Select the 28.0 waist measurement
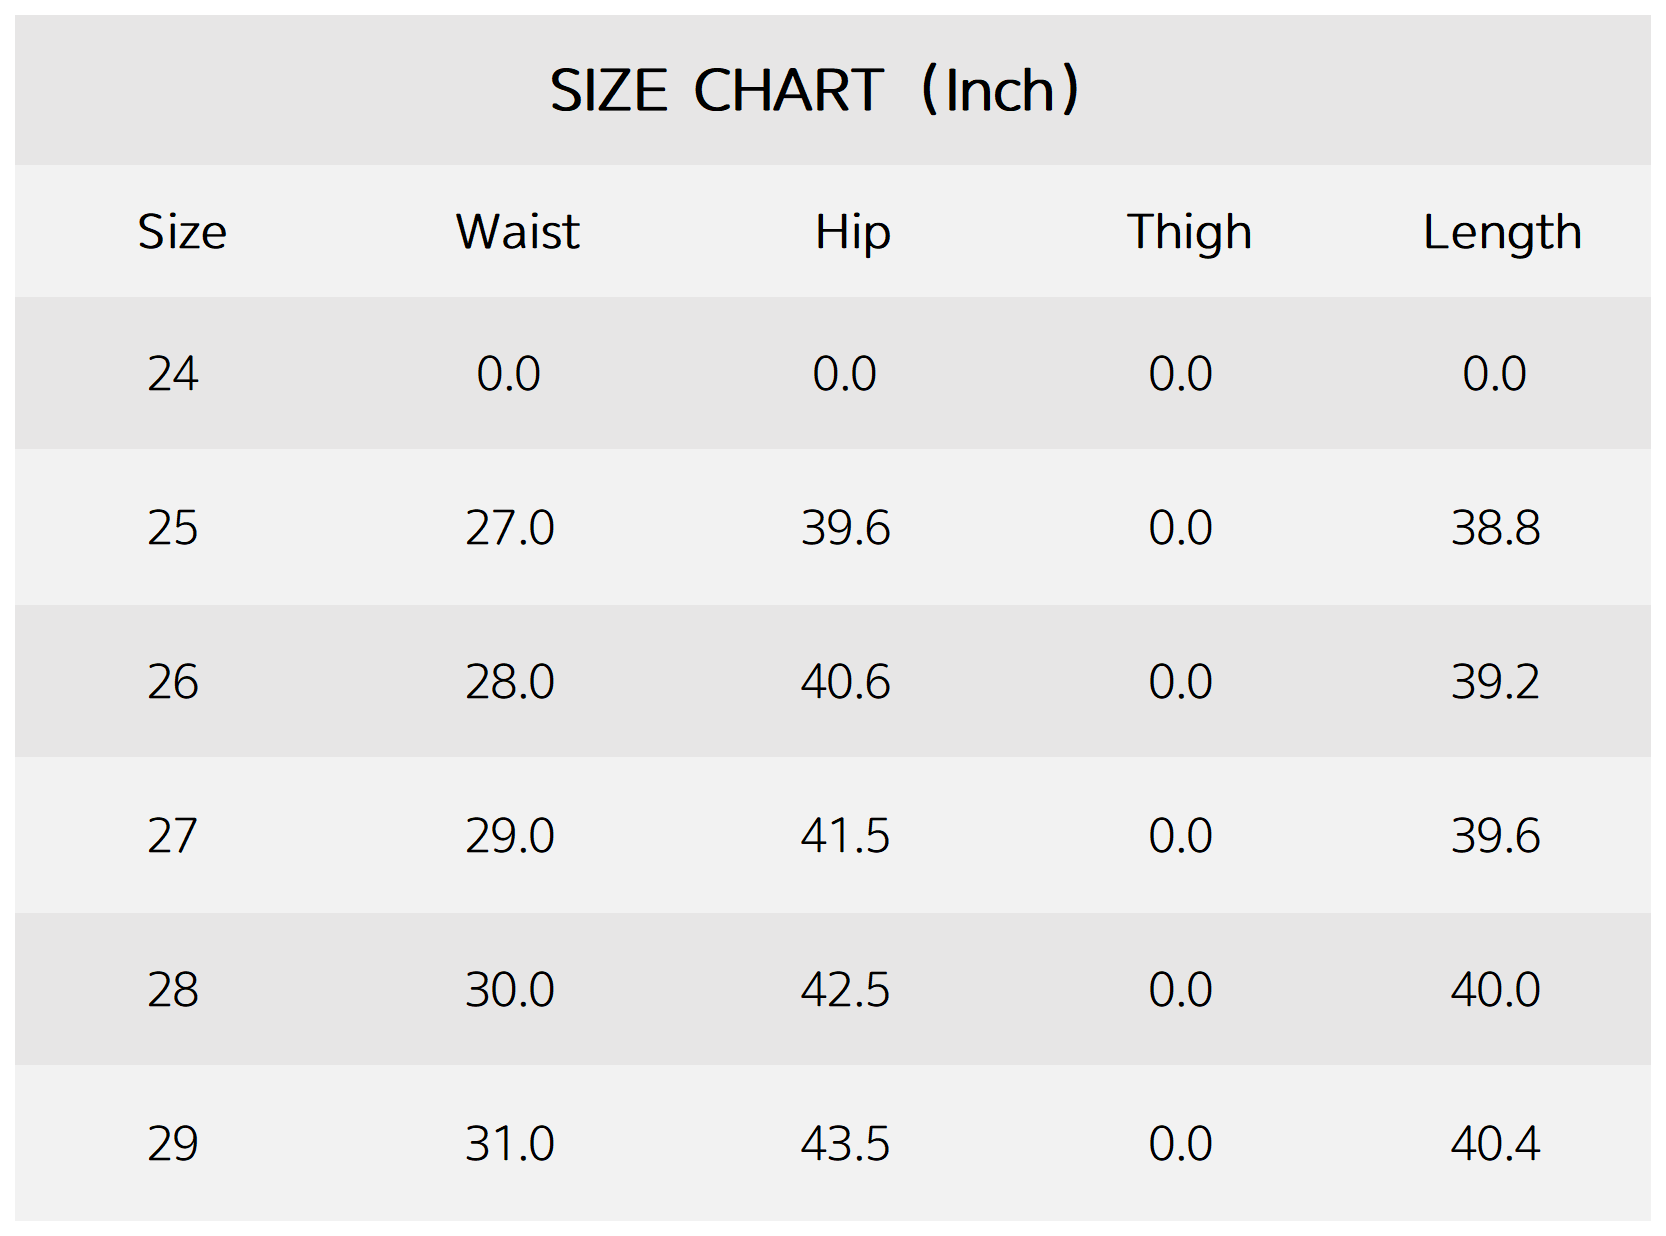 [x=509, y=682]
